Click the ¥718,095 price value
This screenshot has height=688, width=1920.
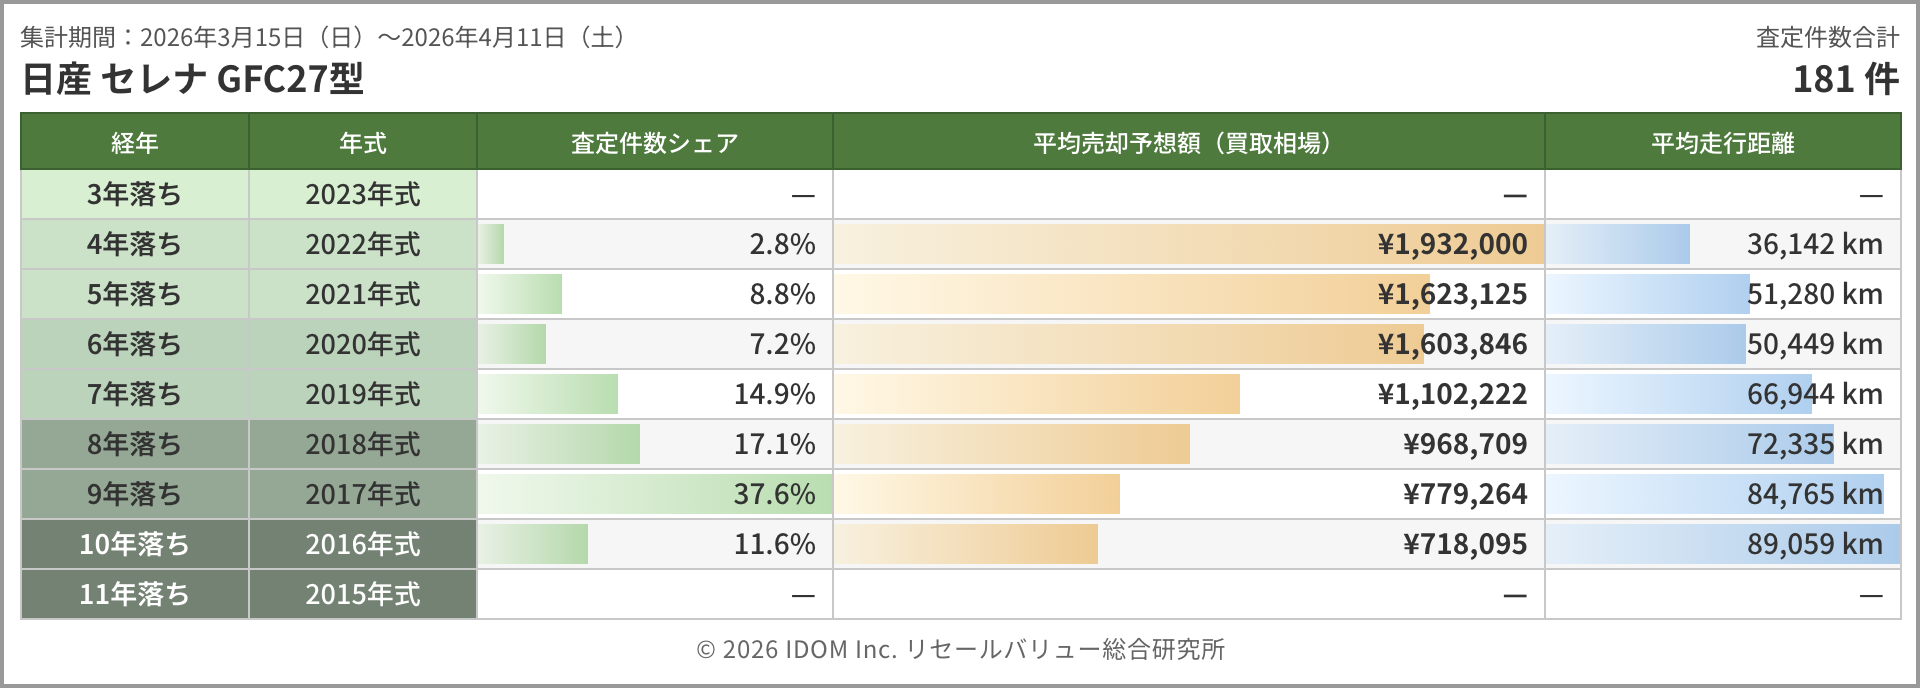[1465, 544]
